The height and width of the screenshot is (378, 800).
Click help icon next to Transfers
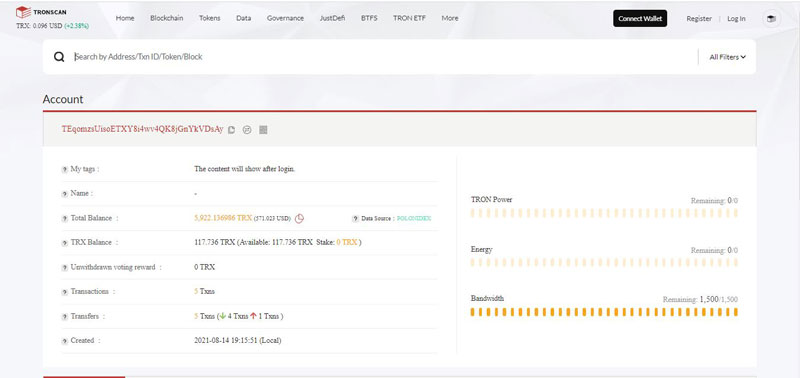pyautogui.click(x=65, y=317)
